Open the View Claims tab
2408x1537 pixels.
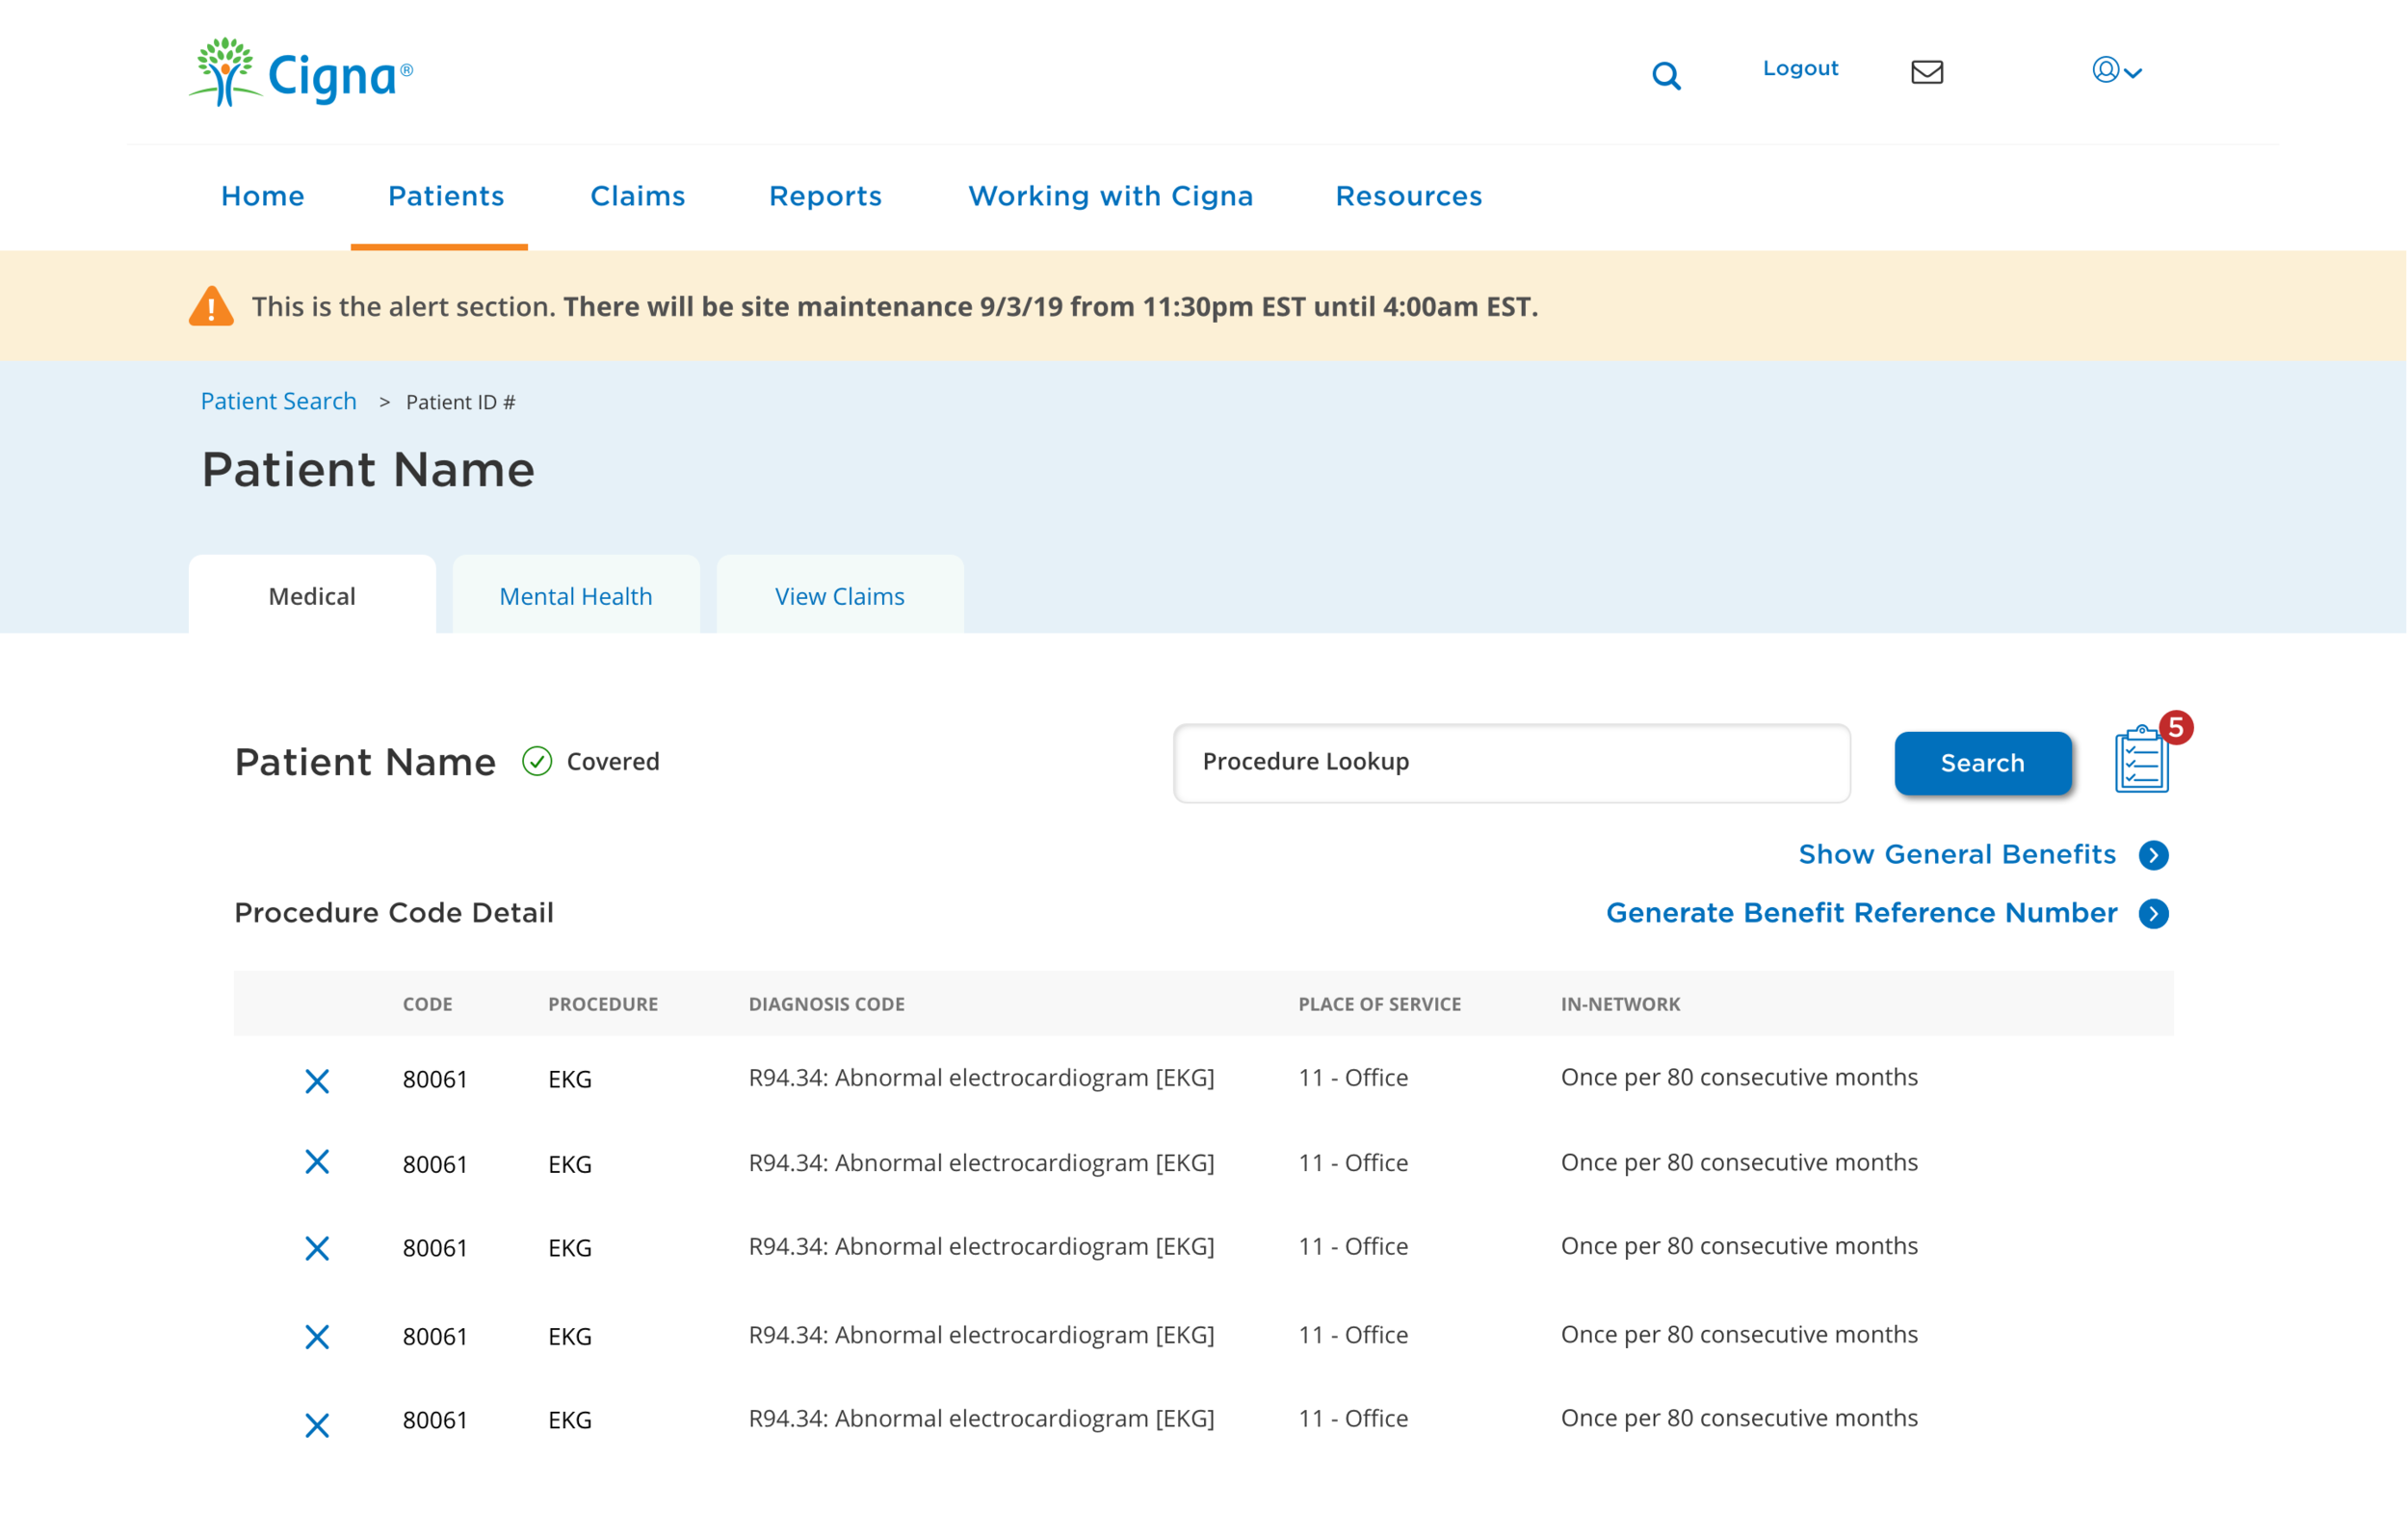(x=839, y=596)
